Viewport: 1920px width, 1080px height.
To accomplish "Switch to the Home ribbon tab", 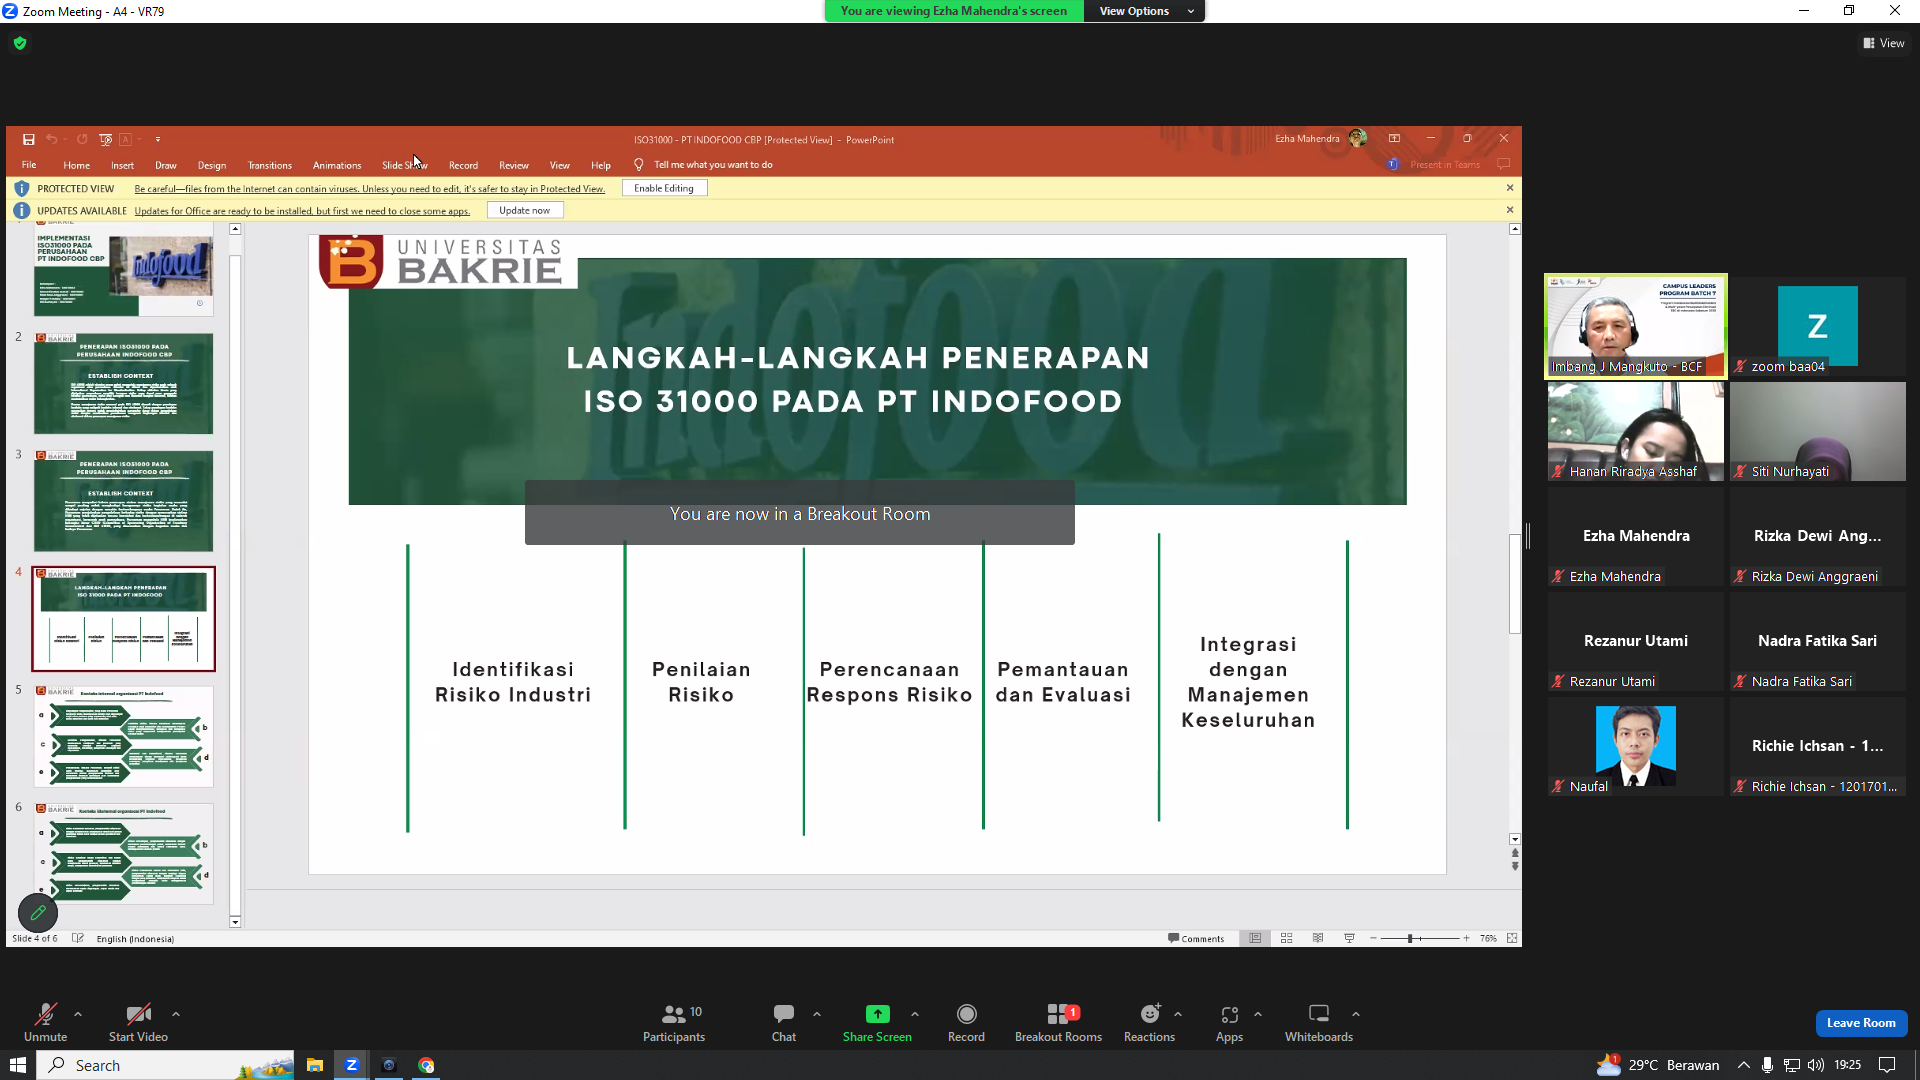I will pyautogui.click(x=76, y=165).
